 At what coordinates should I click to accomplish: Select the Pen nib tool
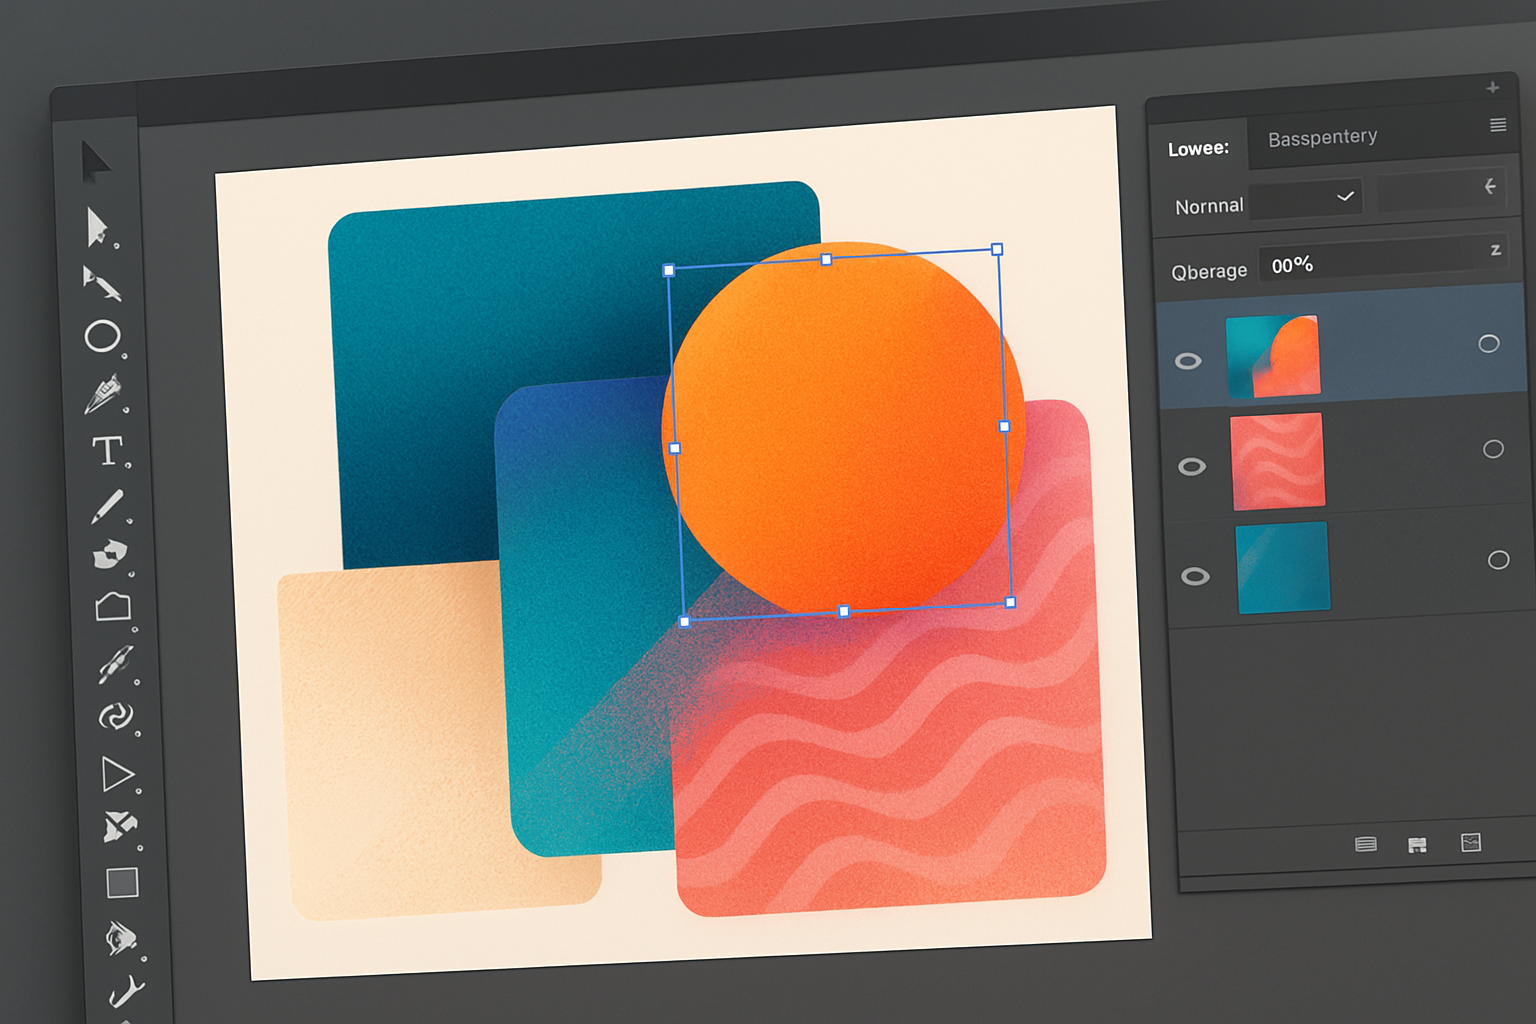(103, 393)
